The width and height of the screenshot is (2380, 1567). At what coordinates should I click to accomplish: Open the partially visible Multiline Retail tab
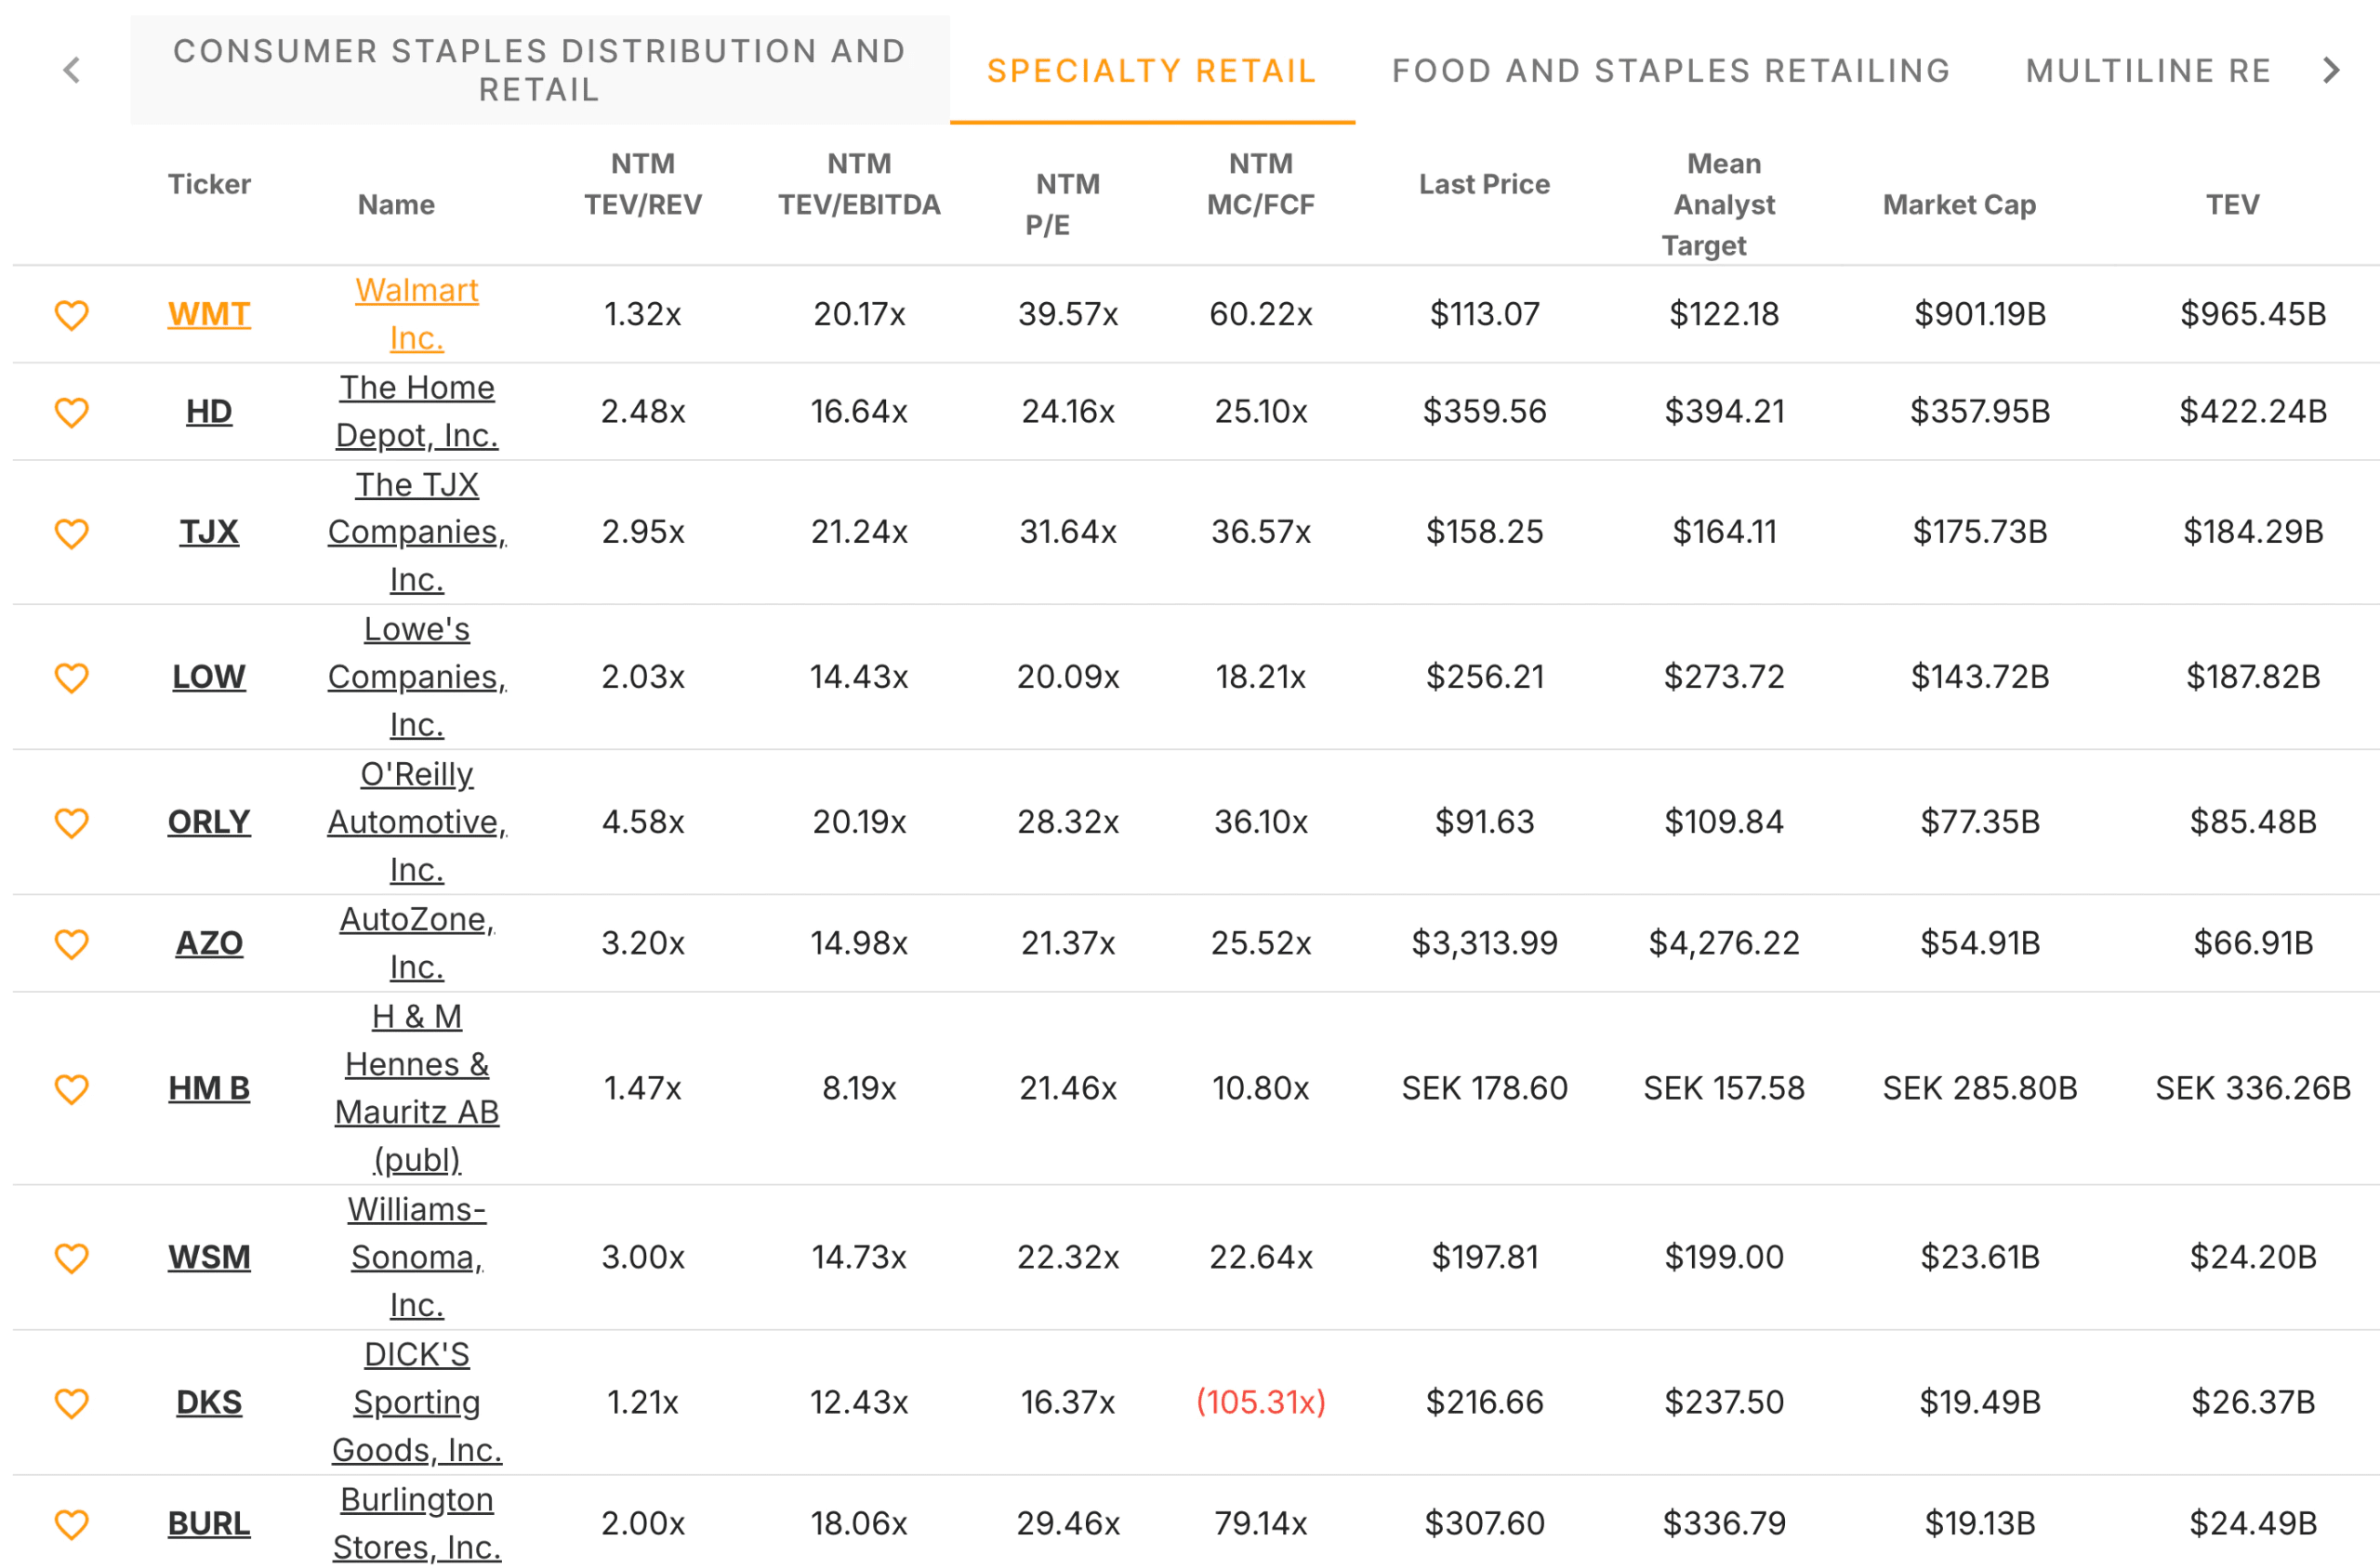[x=2147, y=70]
